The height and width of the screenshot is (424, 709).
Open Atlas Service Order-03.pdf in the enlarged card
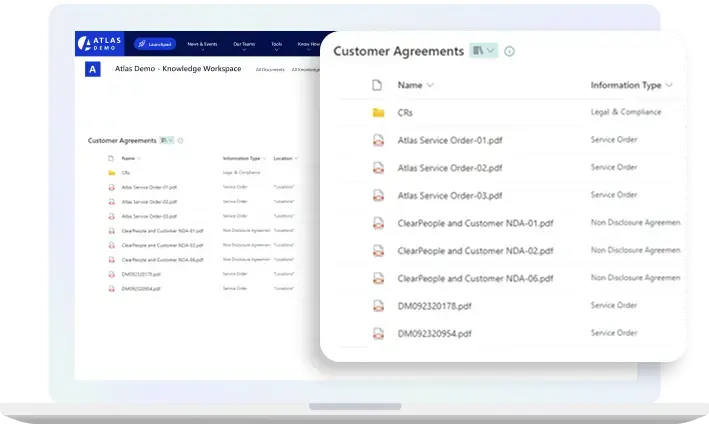[450, 196]
